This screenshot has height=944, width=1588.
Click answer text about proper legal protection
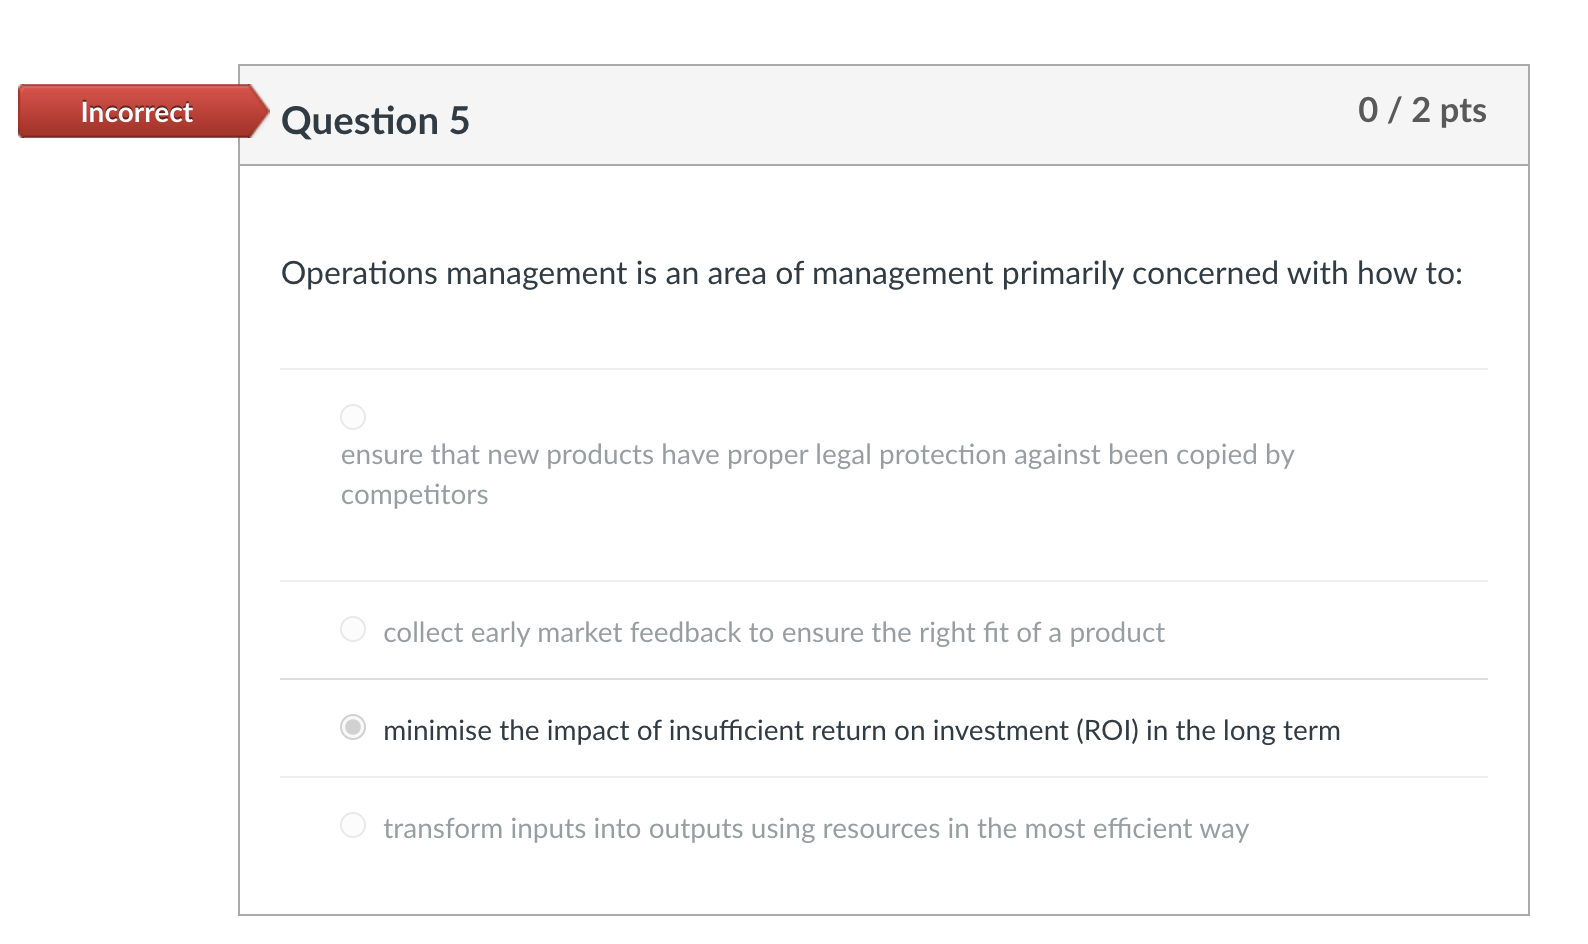point(817,455)
